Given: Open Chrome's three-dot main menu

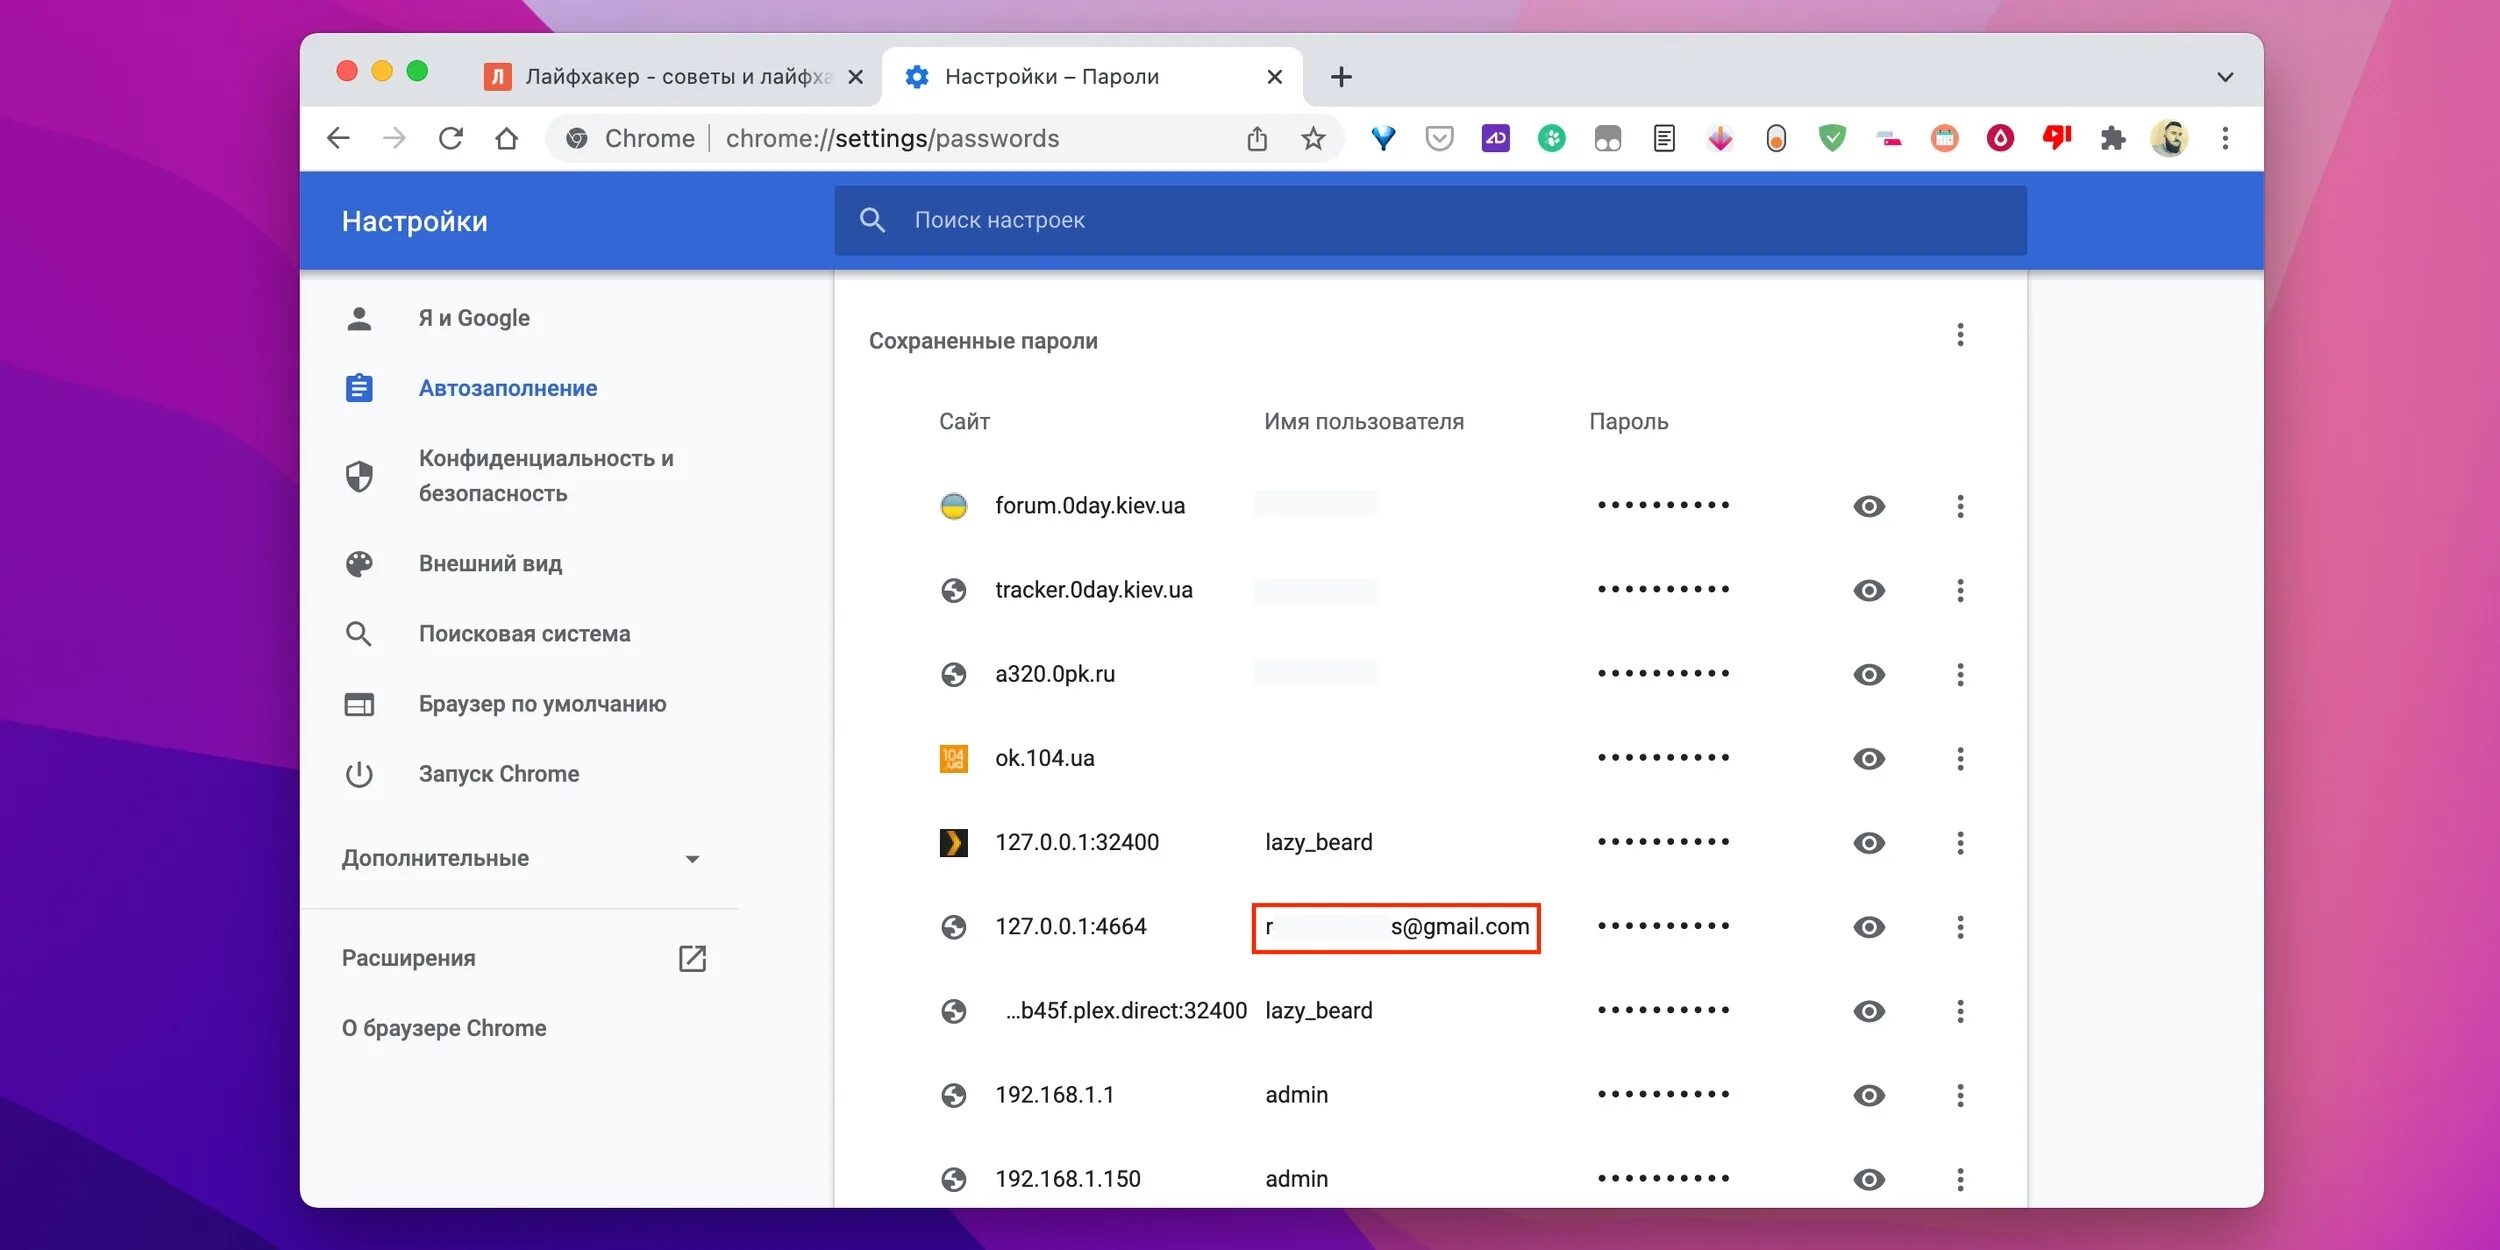Looking at the screenshot, I should click(x=2225, y=138).
